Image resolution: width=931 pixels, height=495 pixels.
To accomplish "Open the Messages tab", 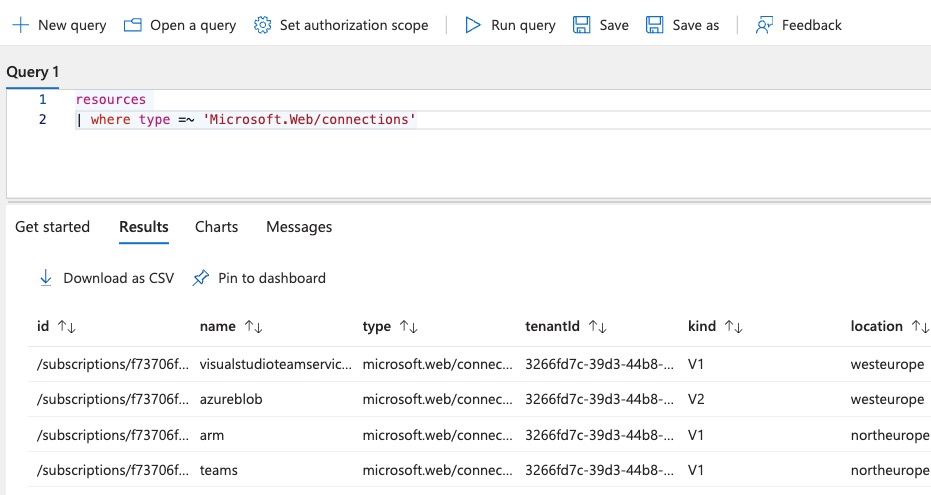I will coord(298,227).
